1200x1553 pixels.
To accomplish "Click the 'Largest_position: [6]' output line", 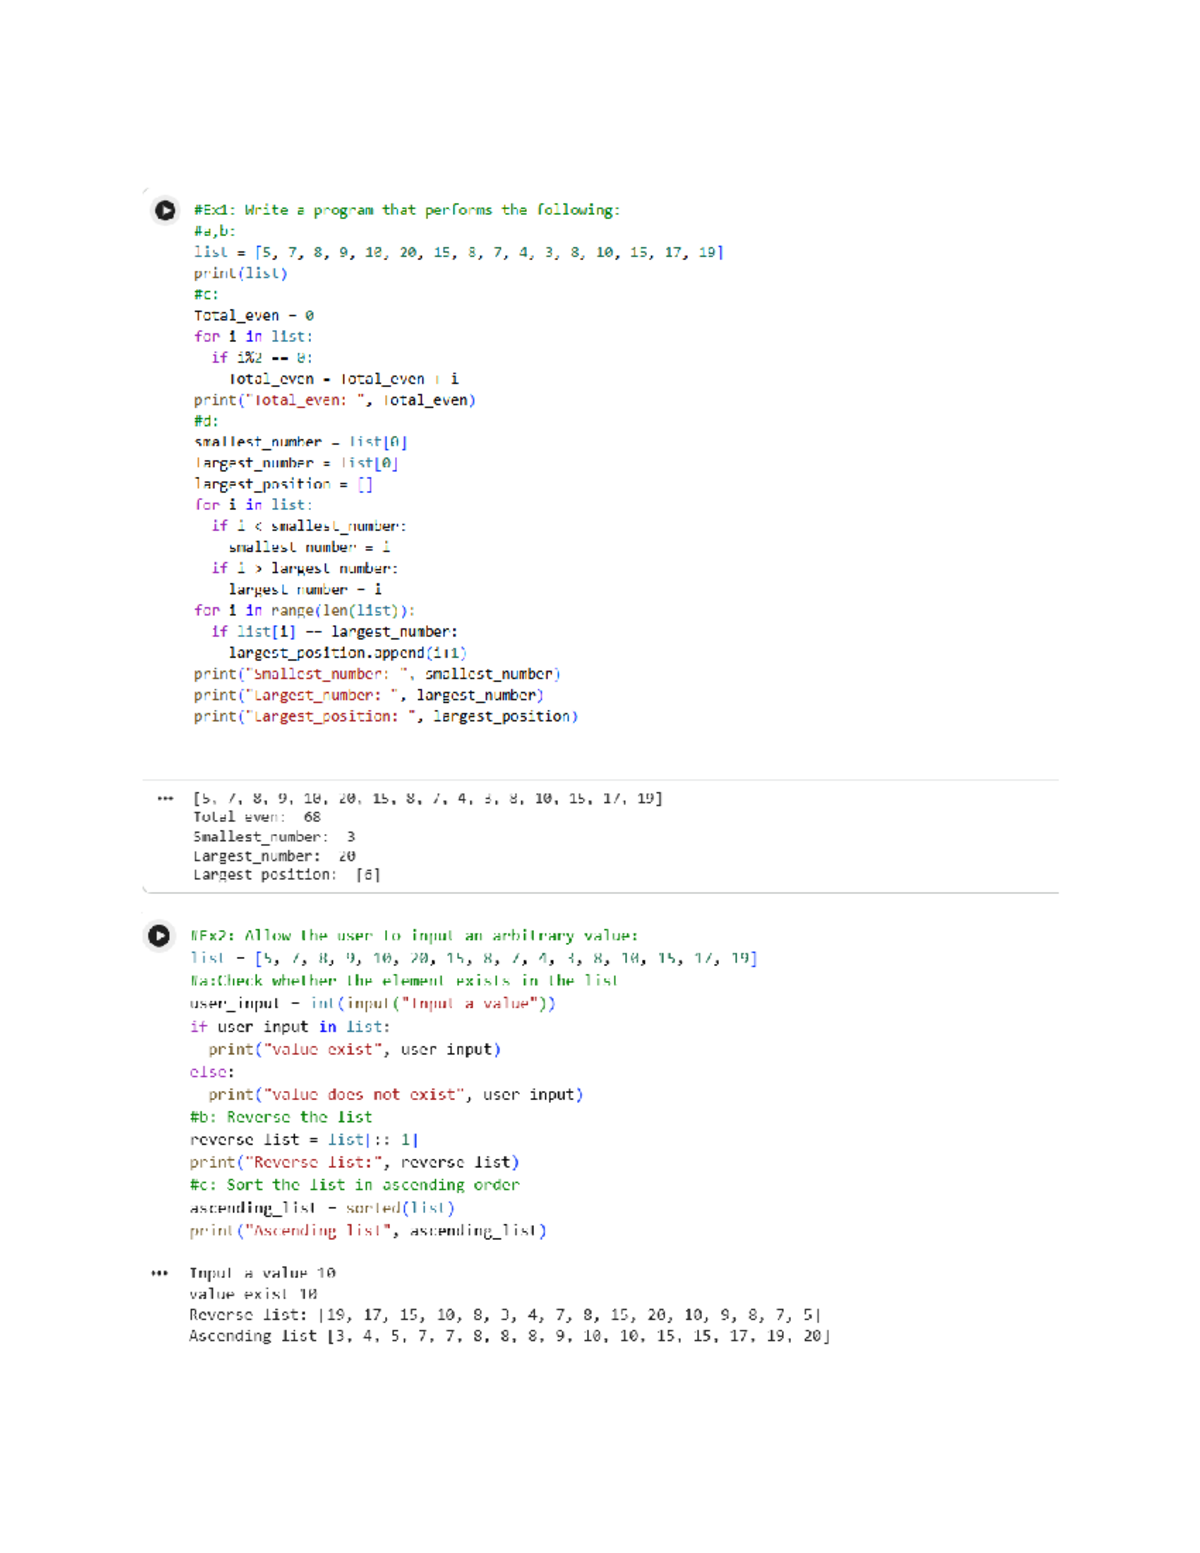I will [x=287, y=875].
